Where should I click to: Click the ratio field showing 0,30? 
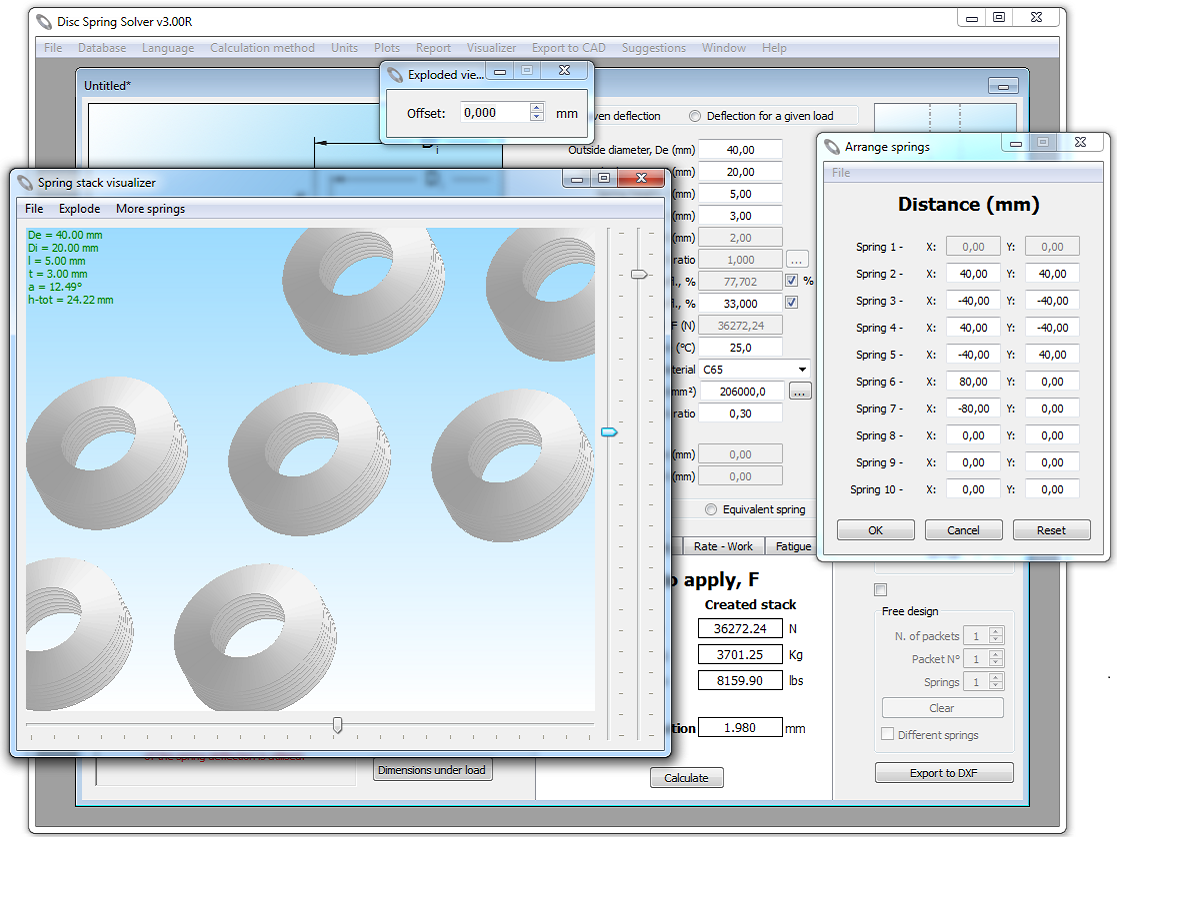point(740,414)
